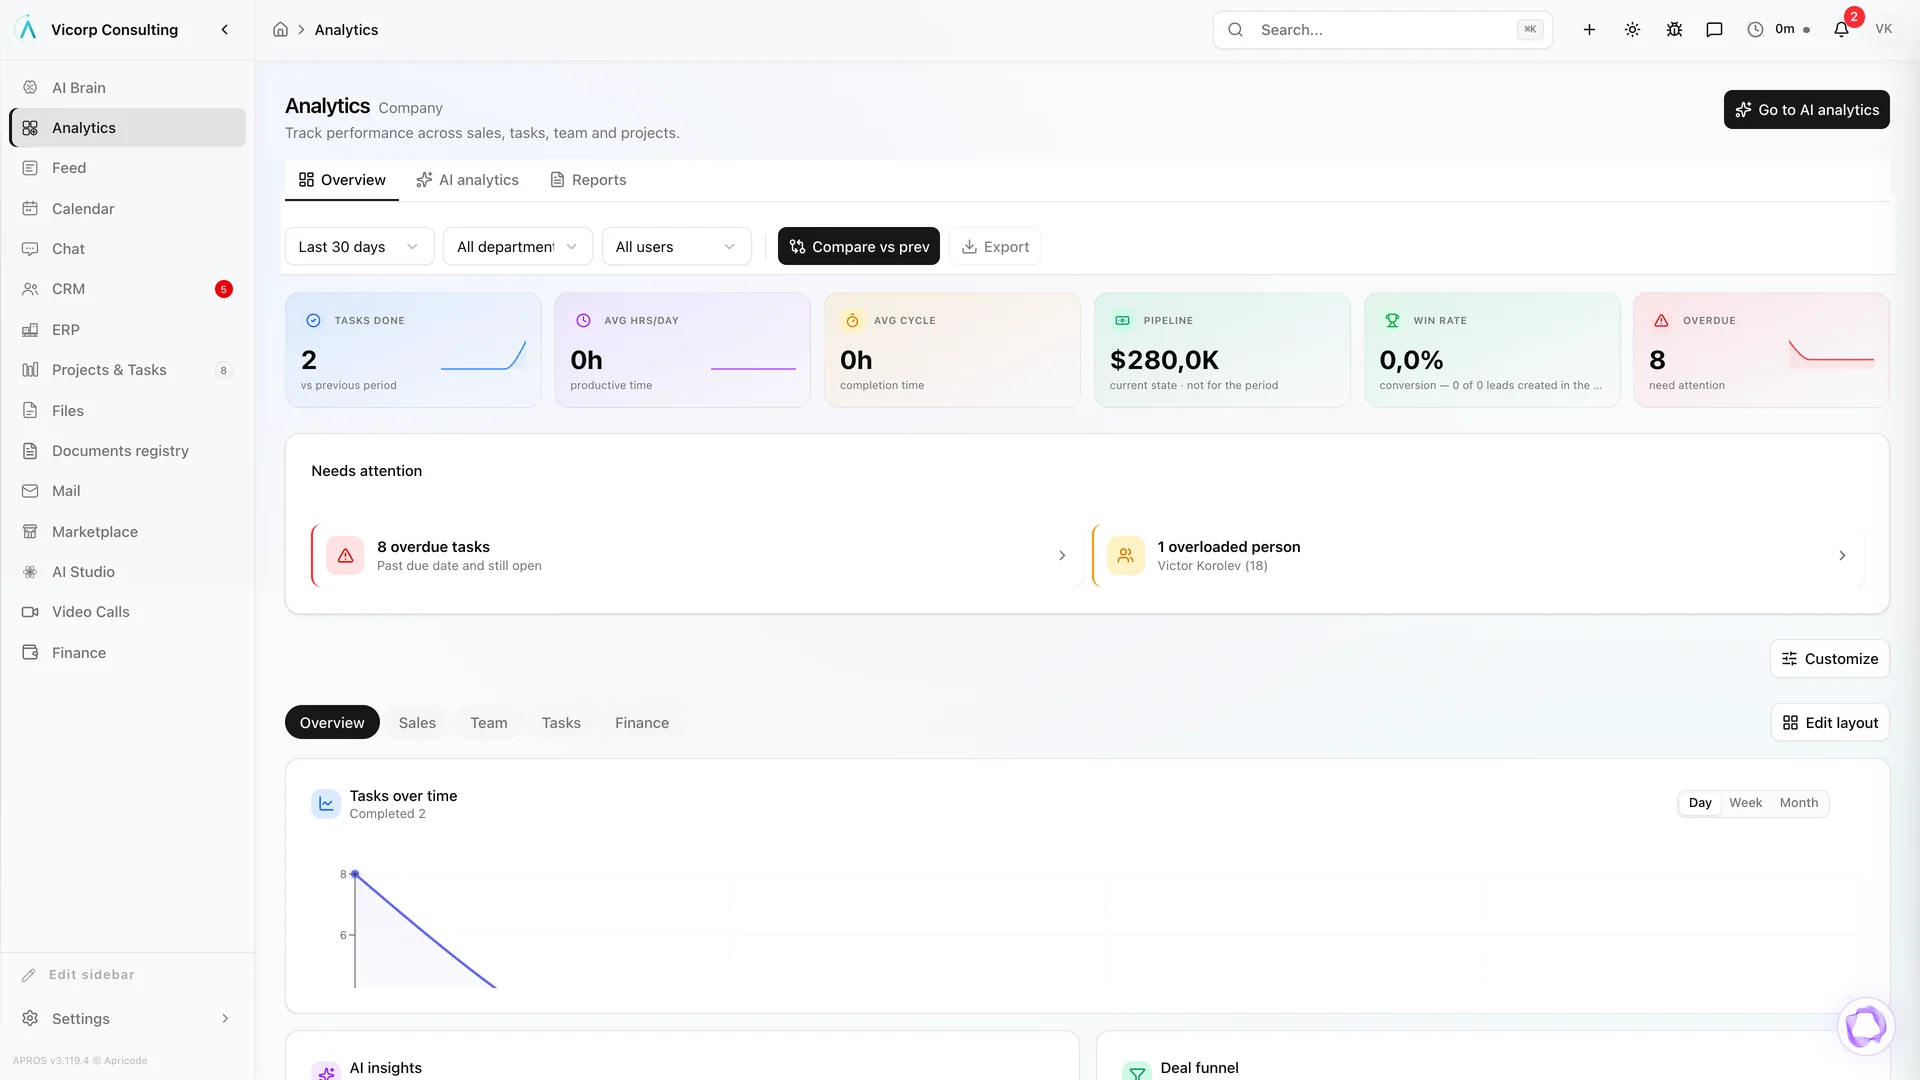1920x1080 pixels.
Task: Open the Feed sidebar item
Action: [x=127, y=168]
